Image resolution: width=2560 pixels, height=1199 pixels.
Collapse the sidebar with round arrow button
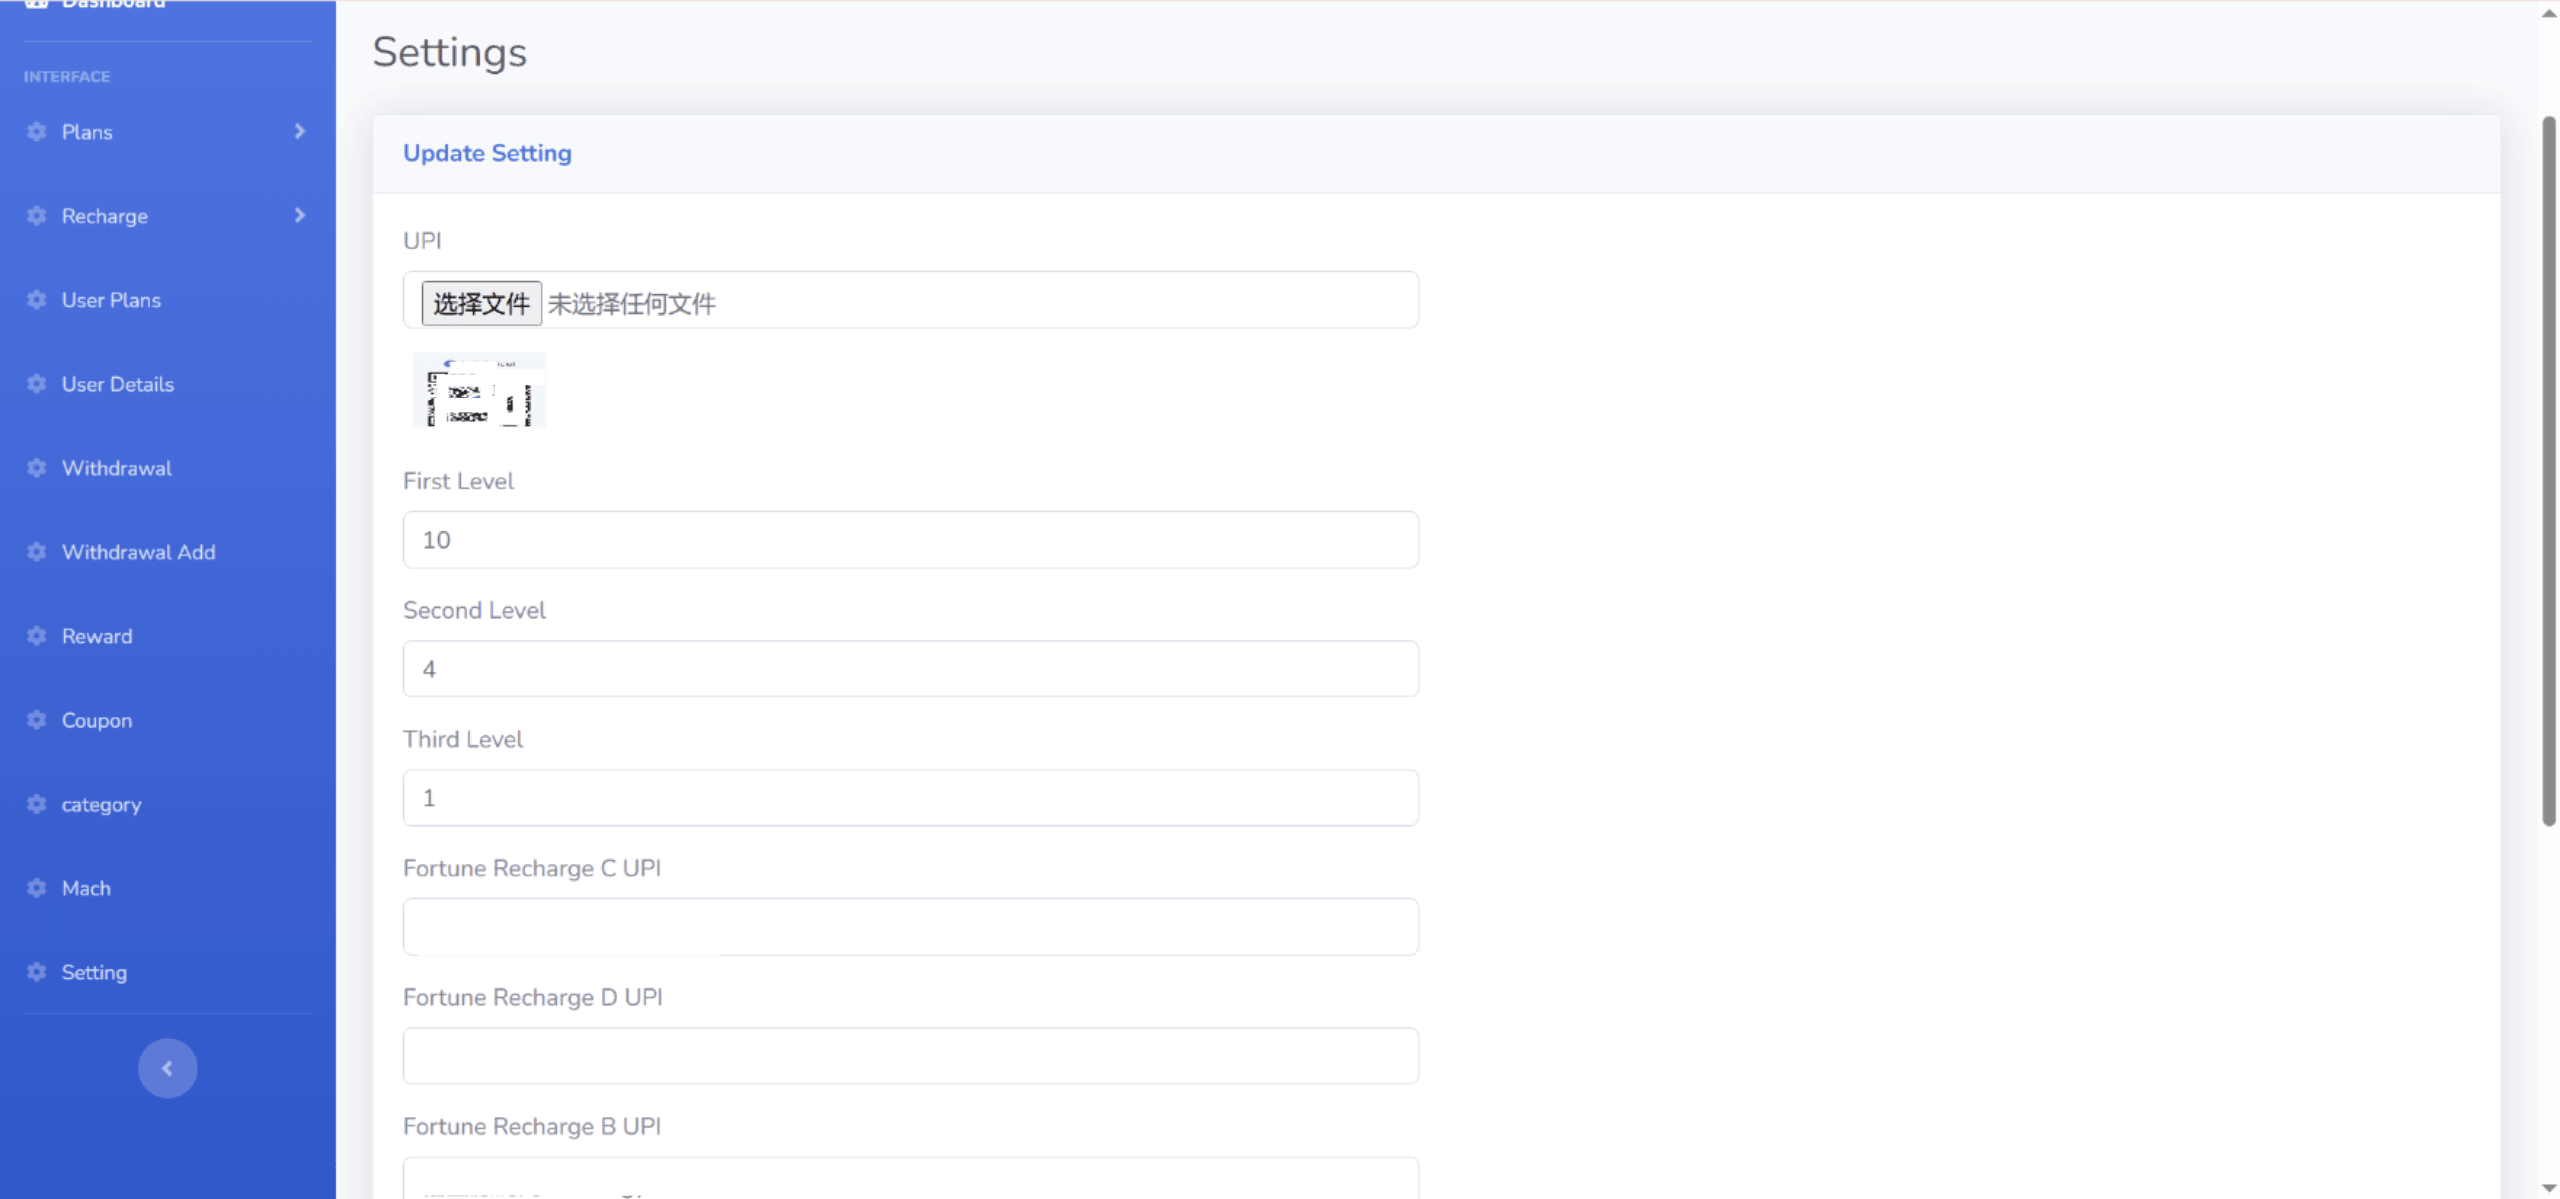[x=167, y=1068]
